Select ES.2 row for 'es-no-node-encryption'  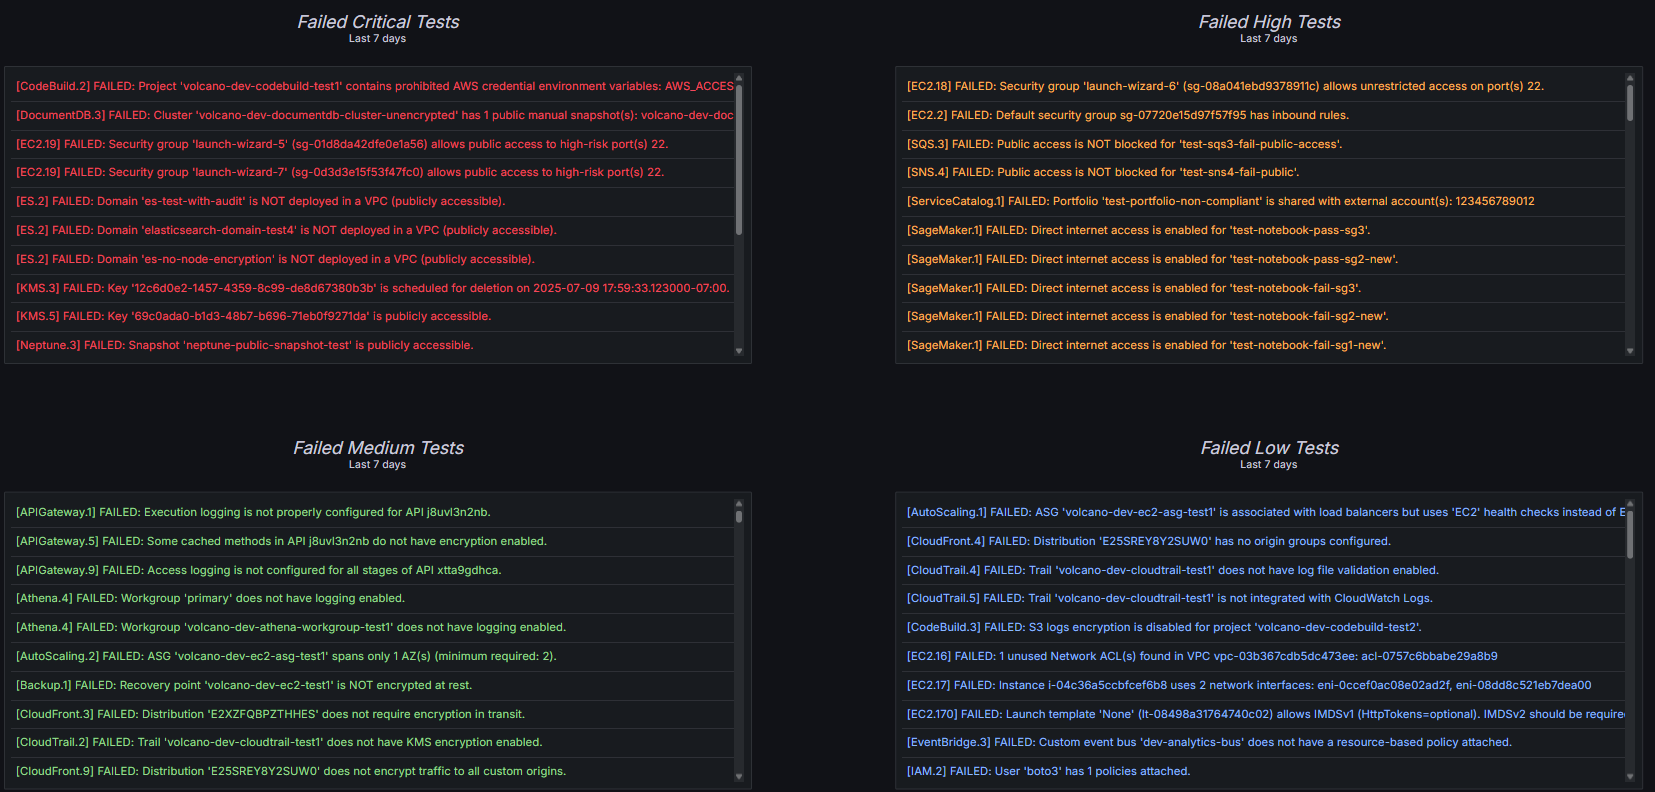370,259
